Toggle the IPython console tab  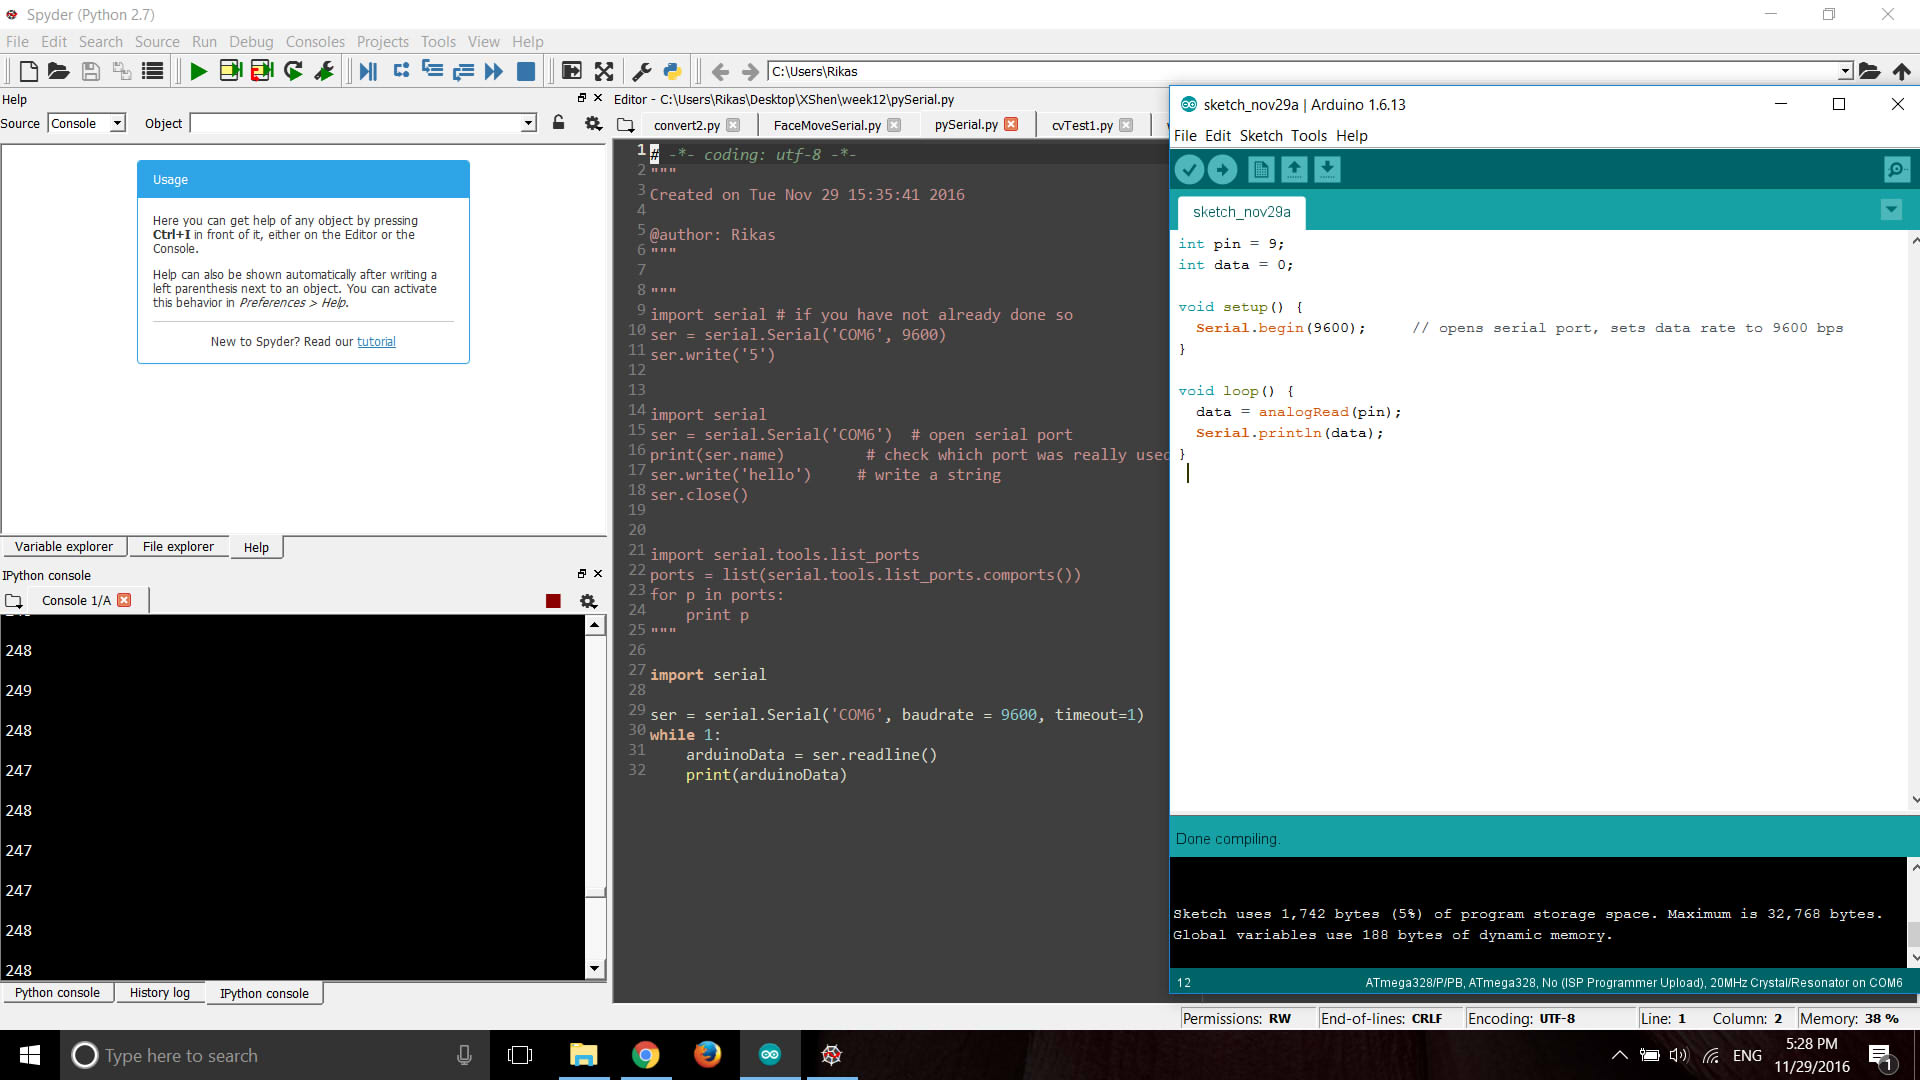click(264, 992)
